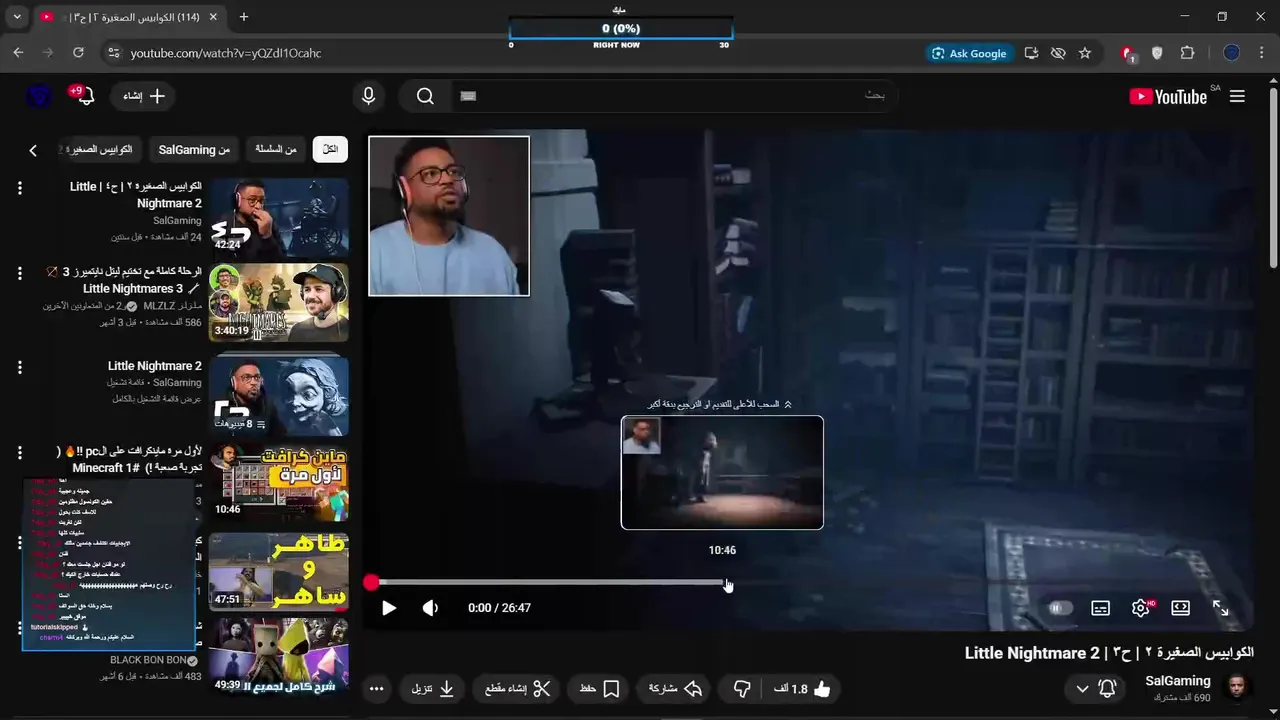Dislike the video thumbs-down
The width and height of the screenshot is (1280, 720).
click(742, 689)
